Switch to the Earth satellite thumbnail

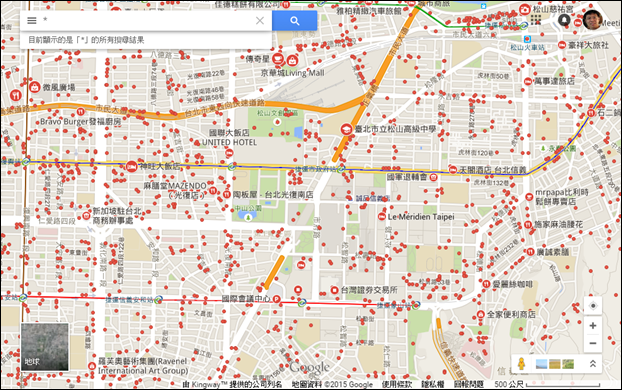pyautogui.click(x=44, y=347)
